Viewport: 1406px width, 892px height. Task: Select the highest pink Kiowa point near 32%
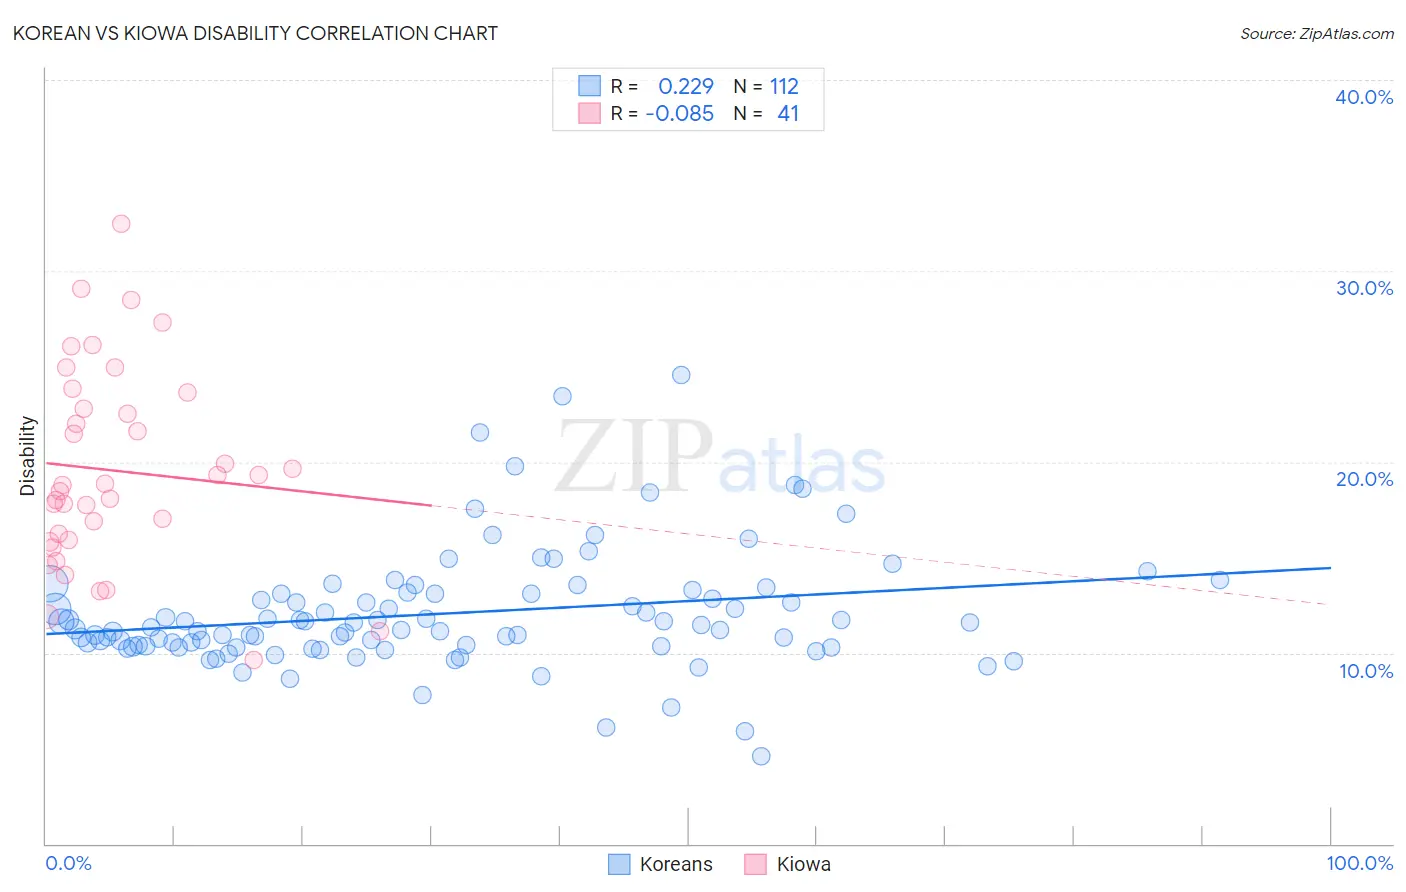(121, 224)
